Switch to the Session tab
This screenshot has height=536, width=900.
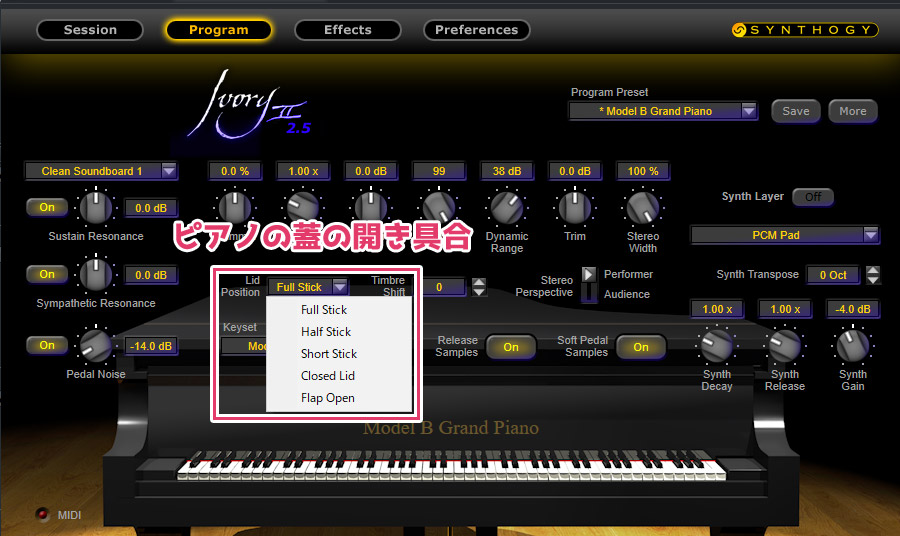tap(90, 30)
